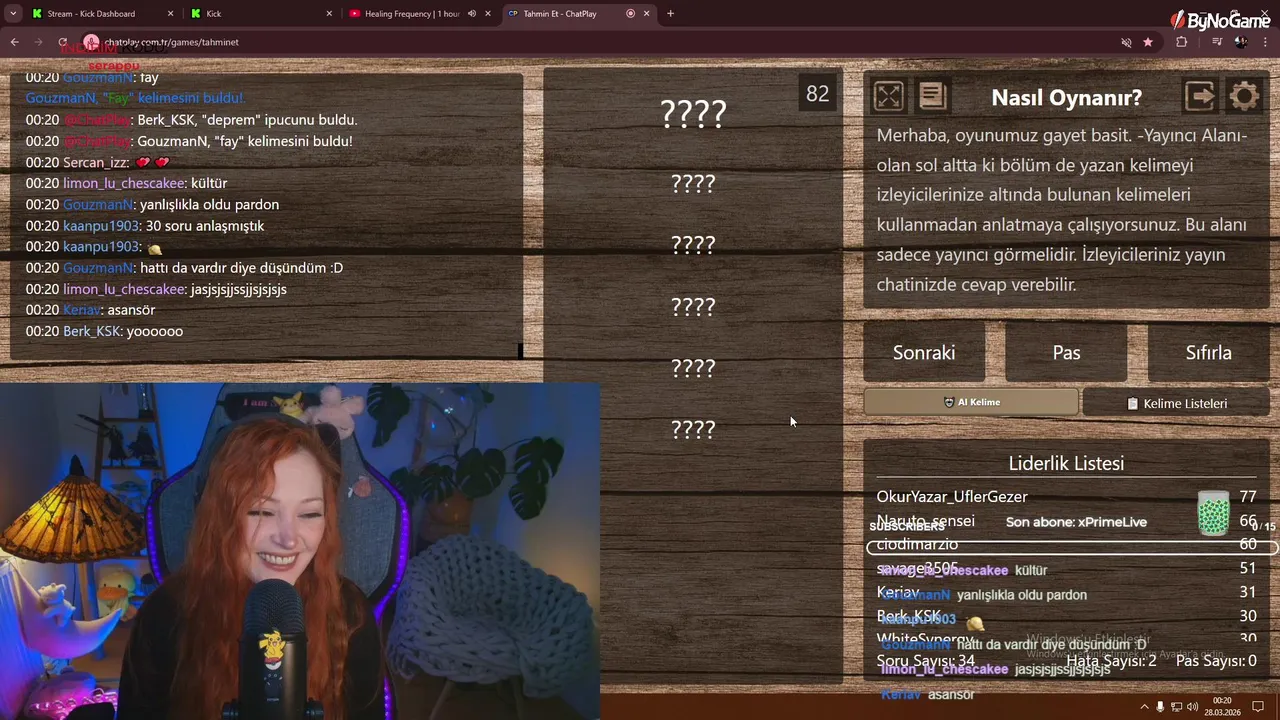Open the network icon in system tray
Image resolution: width=1280 pixels, height=720 pixels.
coord(1176,707)
